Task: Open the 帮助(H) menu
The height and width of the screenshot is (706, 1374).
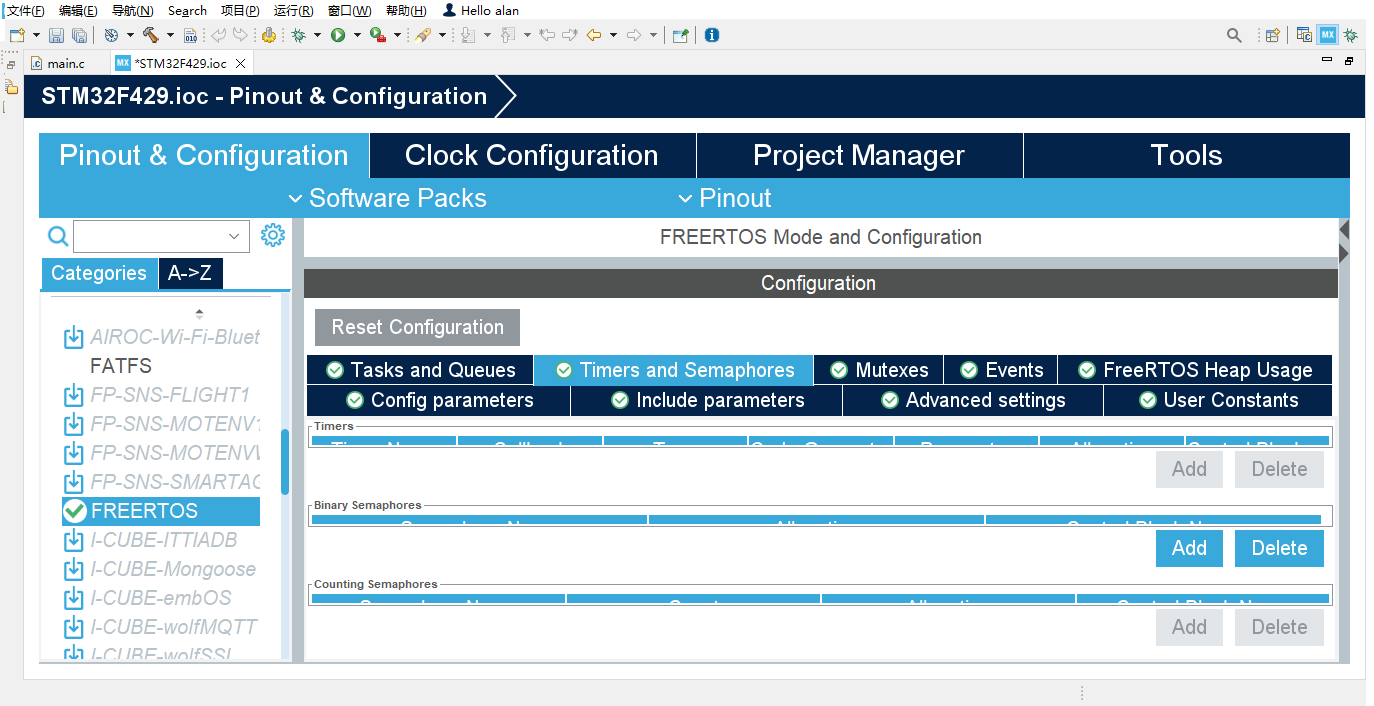Action: (x=406, y=10)
